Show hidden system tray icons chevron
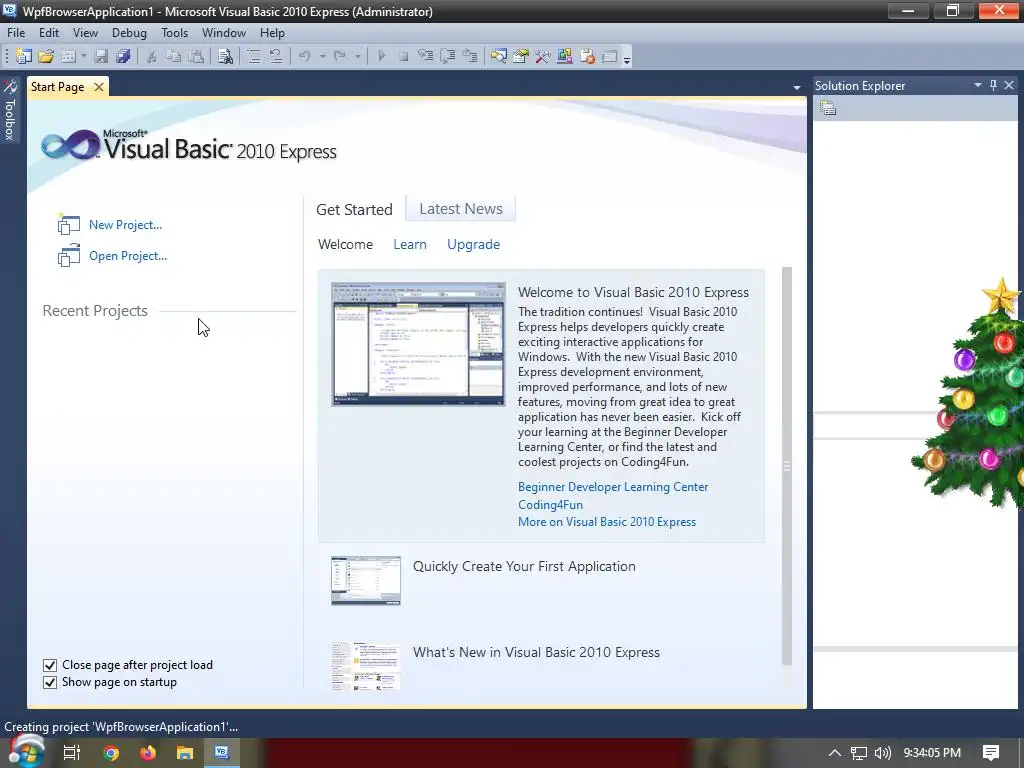 835,753
